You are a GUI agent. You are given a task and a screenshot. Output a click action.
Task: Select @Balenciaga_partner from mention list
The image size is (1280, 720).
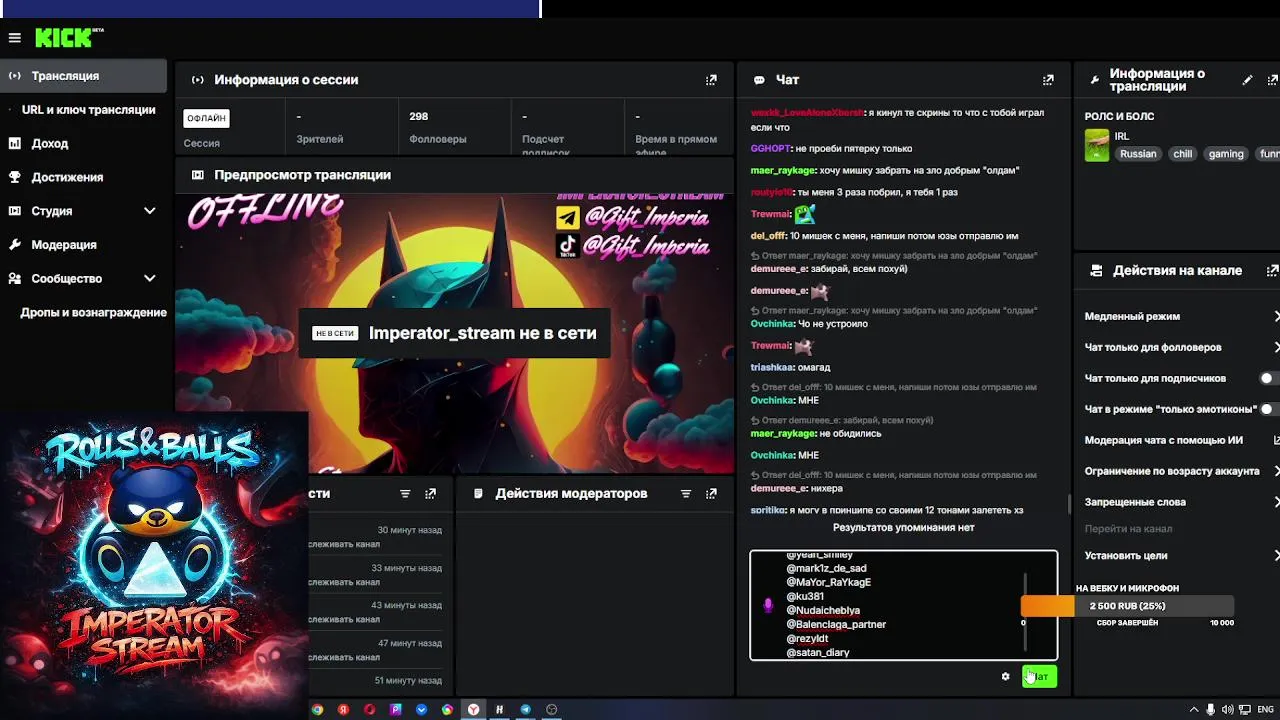tap(836, 625)
